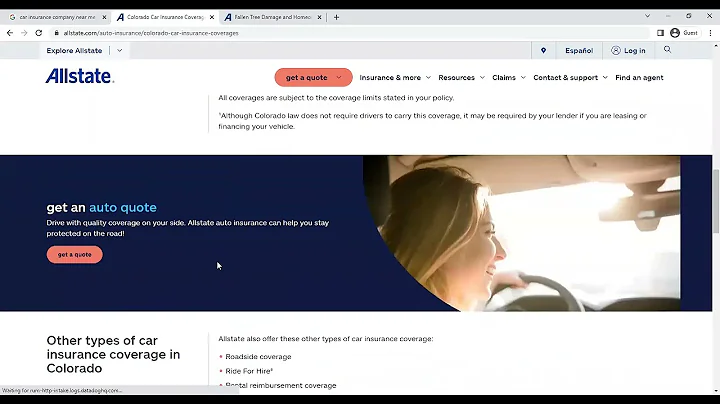Restore down the browser window
The width and height of the screenshot is (720, 404).
688,16
